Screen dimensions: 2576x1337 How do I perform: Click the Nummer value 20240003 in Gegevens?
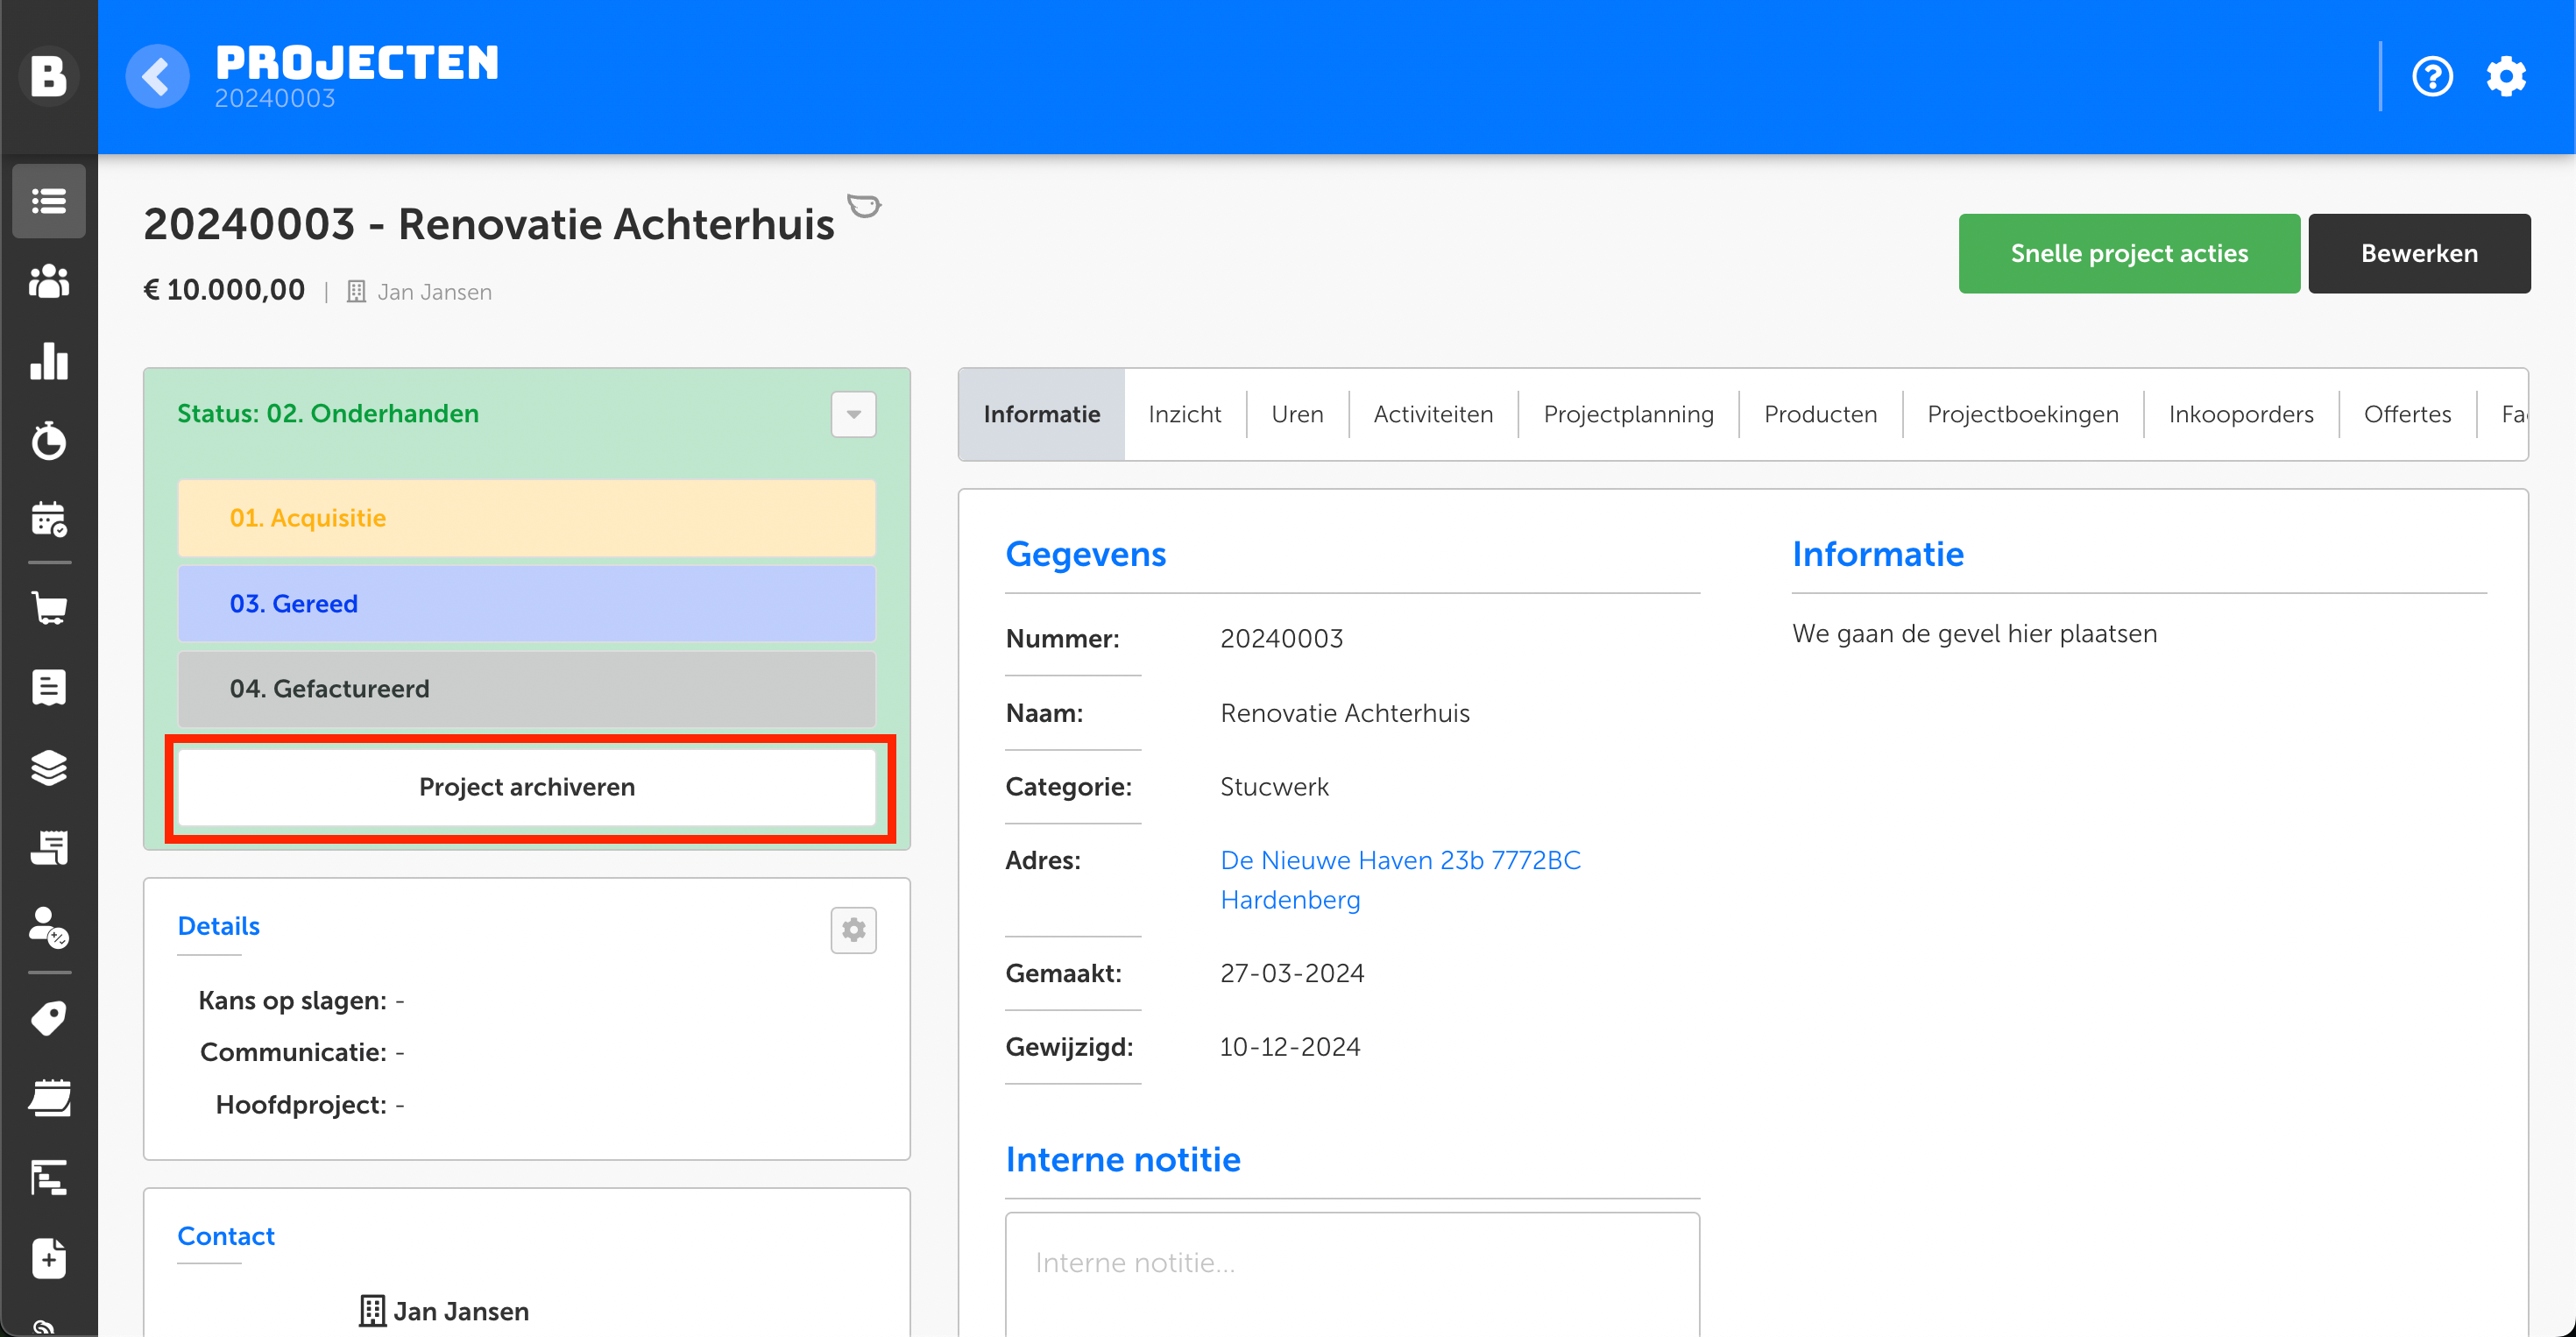pos(1281,638)
